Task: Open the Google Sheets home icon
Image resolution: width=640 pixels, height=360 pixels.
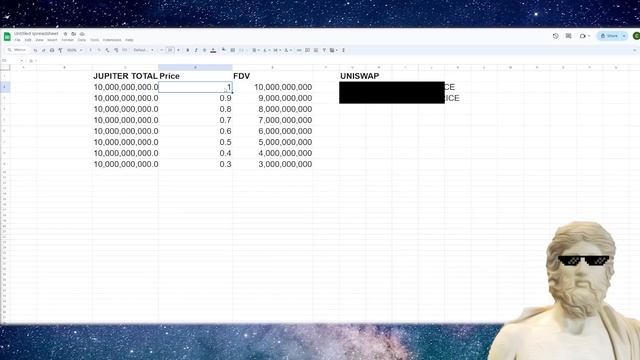Action: point(7,36)
